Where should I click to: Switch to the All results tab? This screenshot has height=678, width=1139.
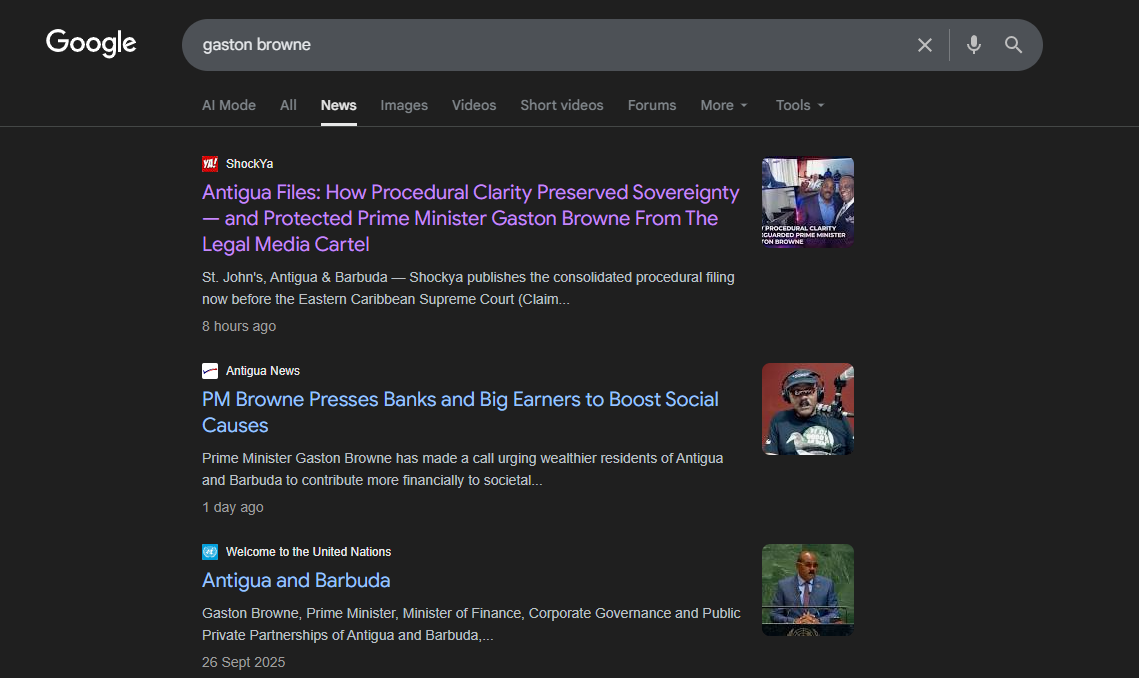pos(288,105)
